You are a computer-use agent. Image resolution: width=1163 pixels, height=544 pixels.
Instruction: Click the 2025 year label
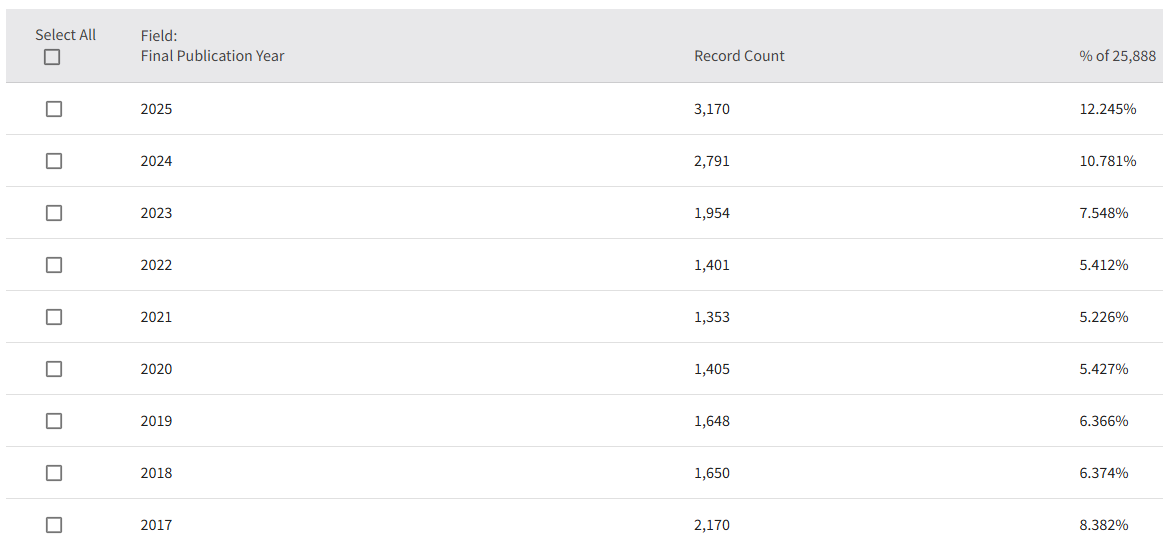click(156, 109)
